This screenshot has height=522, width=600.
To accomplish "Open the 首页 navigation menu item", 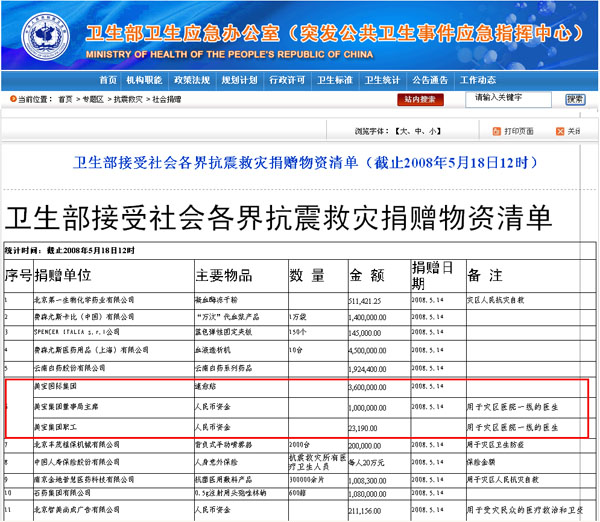I will 108,80.
